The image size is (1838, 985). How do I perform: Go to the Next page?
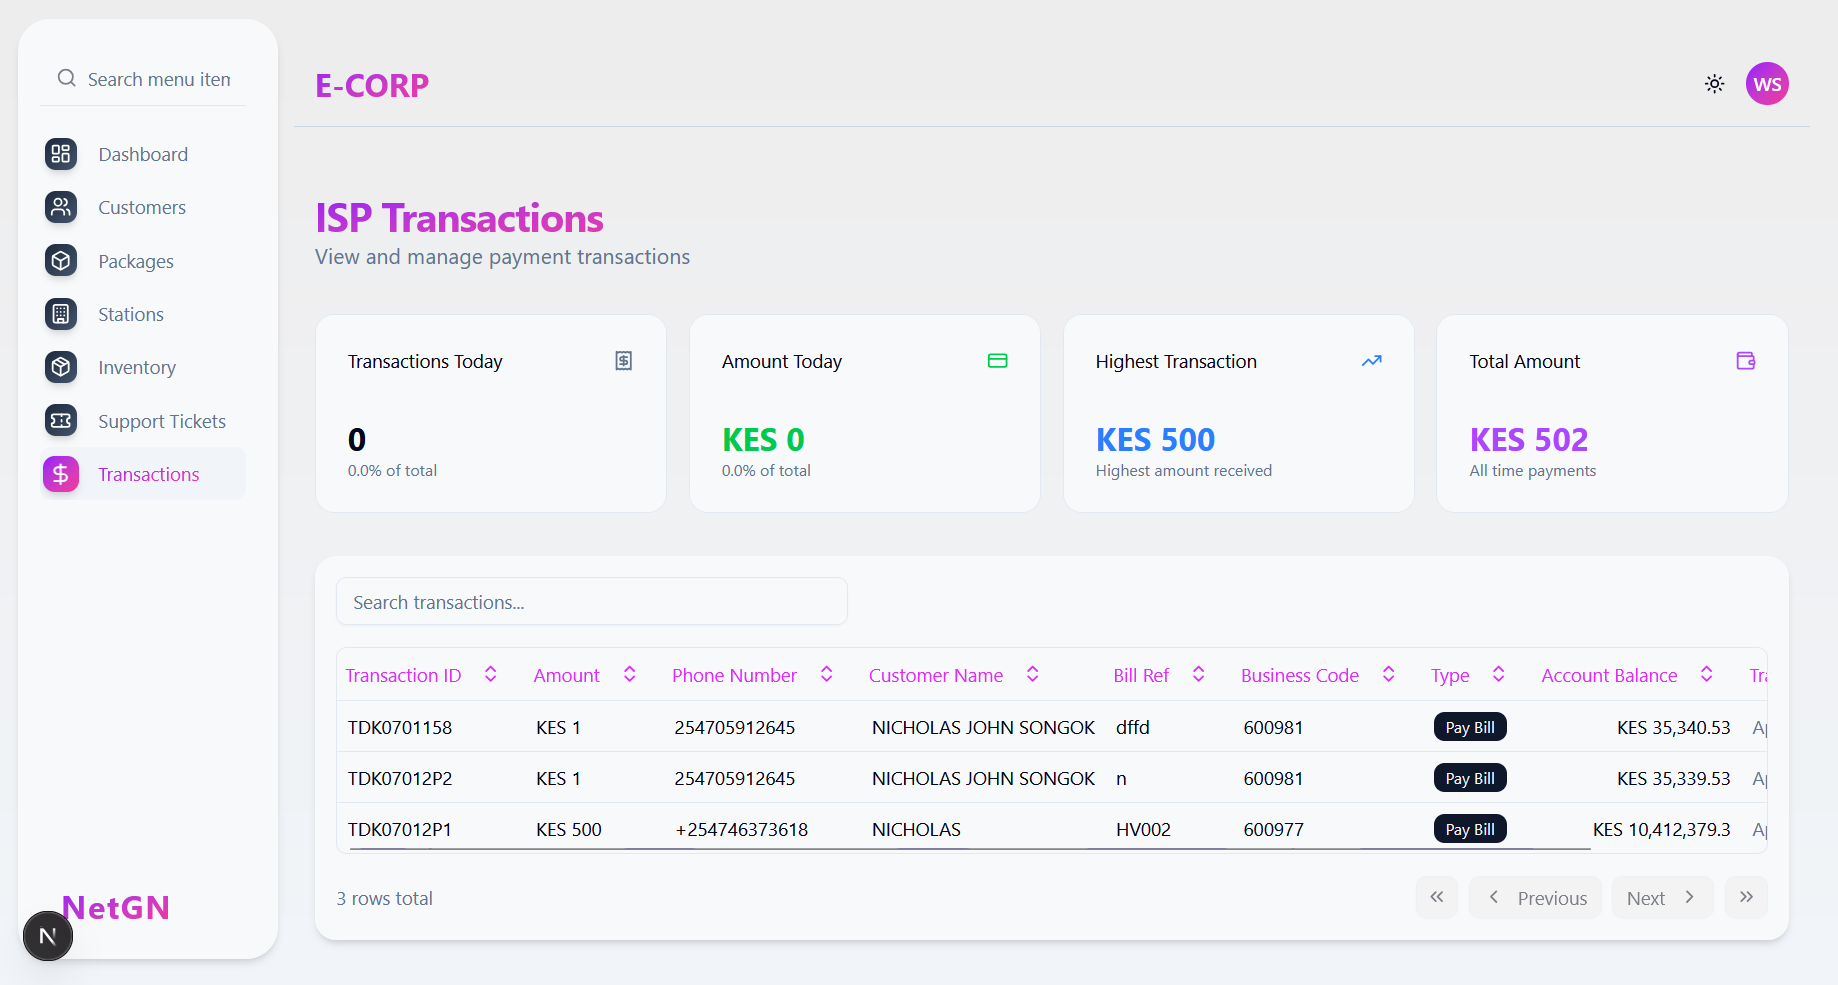point(1661,898)
